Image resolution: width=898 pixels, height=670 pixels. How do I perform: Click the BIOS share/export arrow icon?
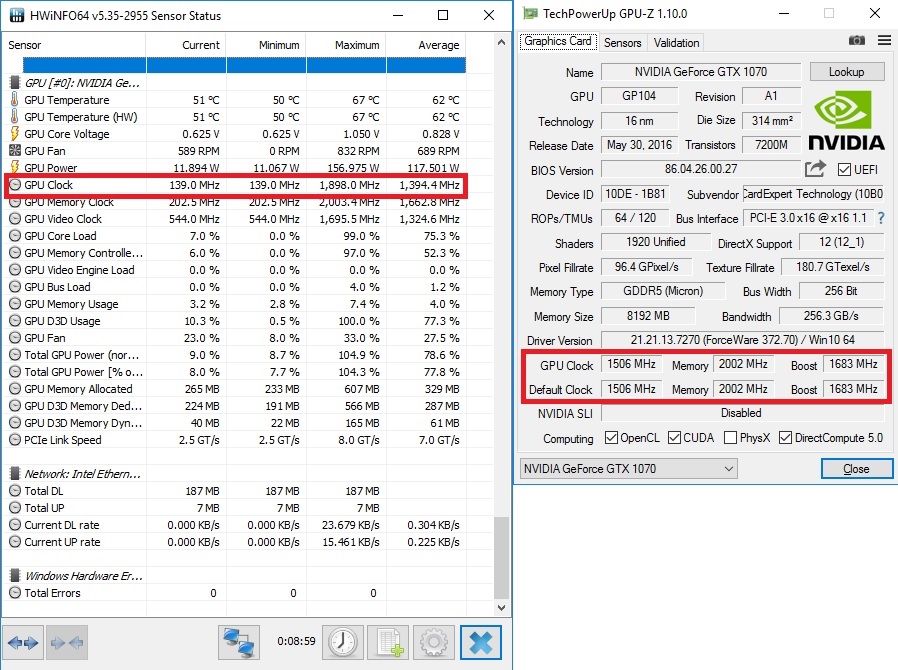815,168
